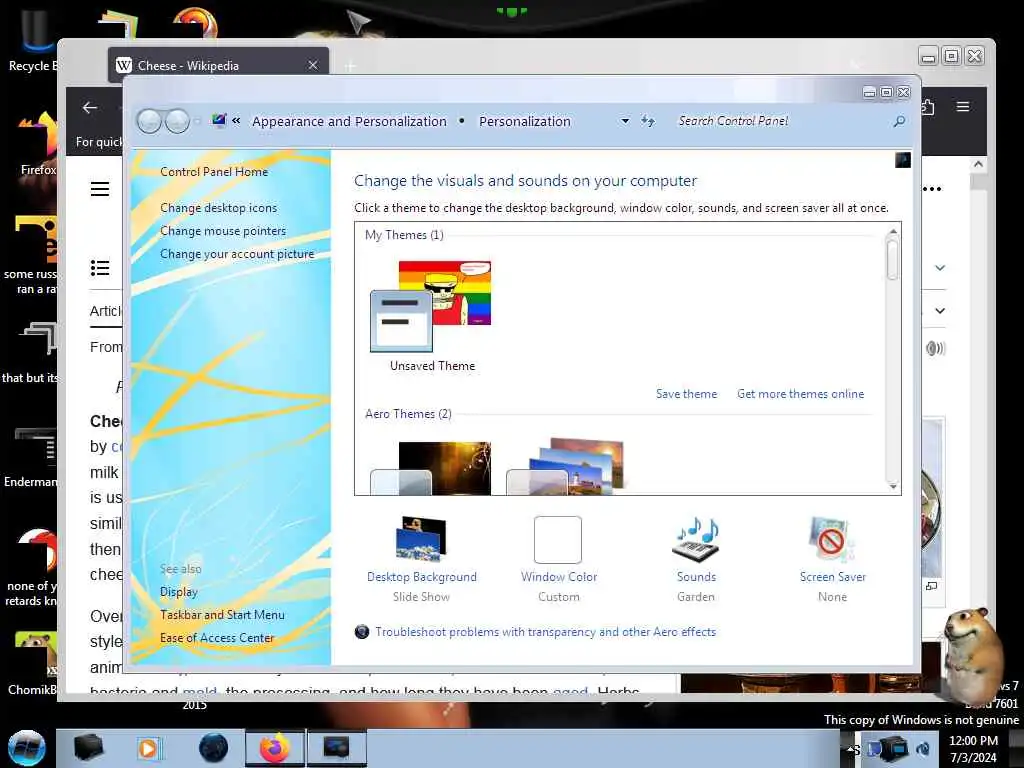Expand the lower Wikipedia chevron dropdown
Viewport: 1024px width, 768px height.
[940, 311]
